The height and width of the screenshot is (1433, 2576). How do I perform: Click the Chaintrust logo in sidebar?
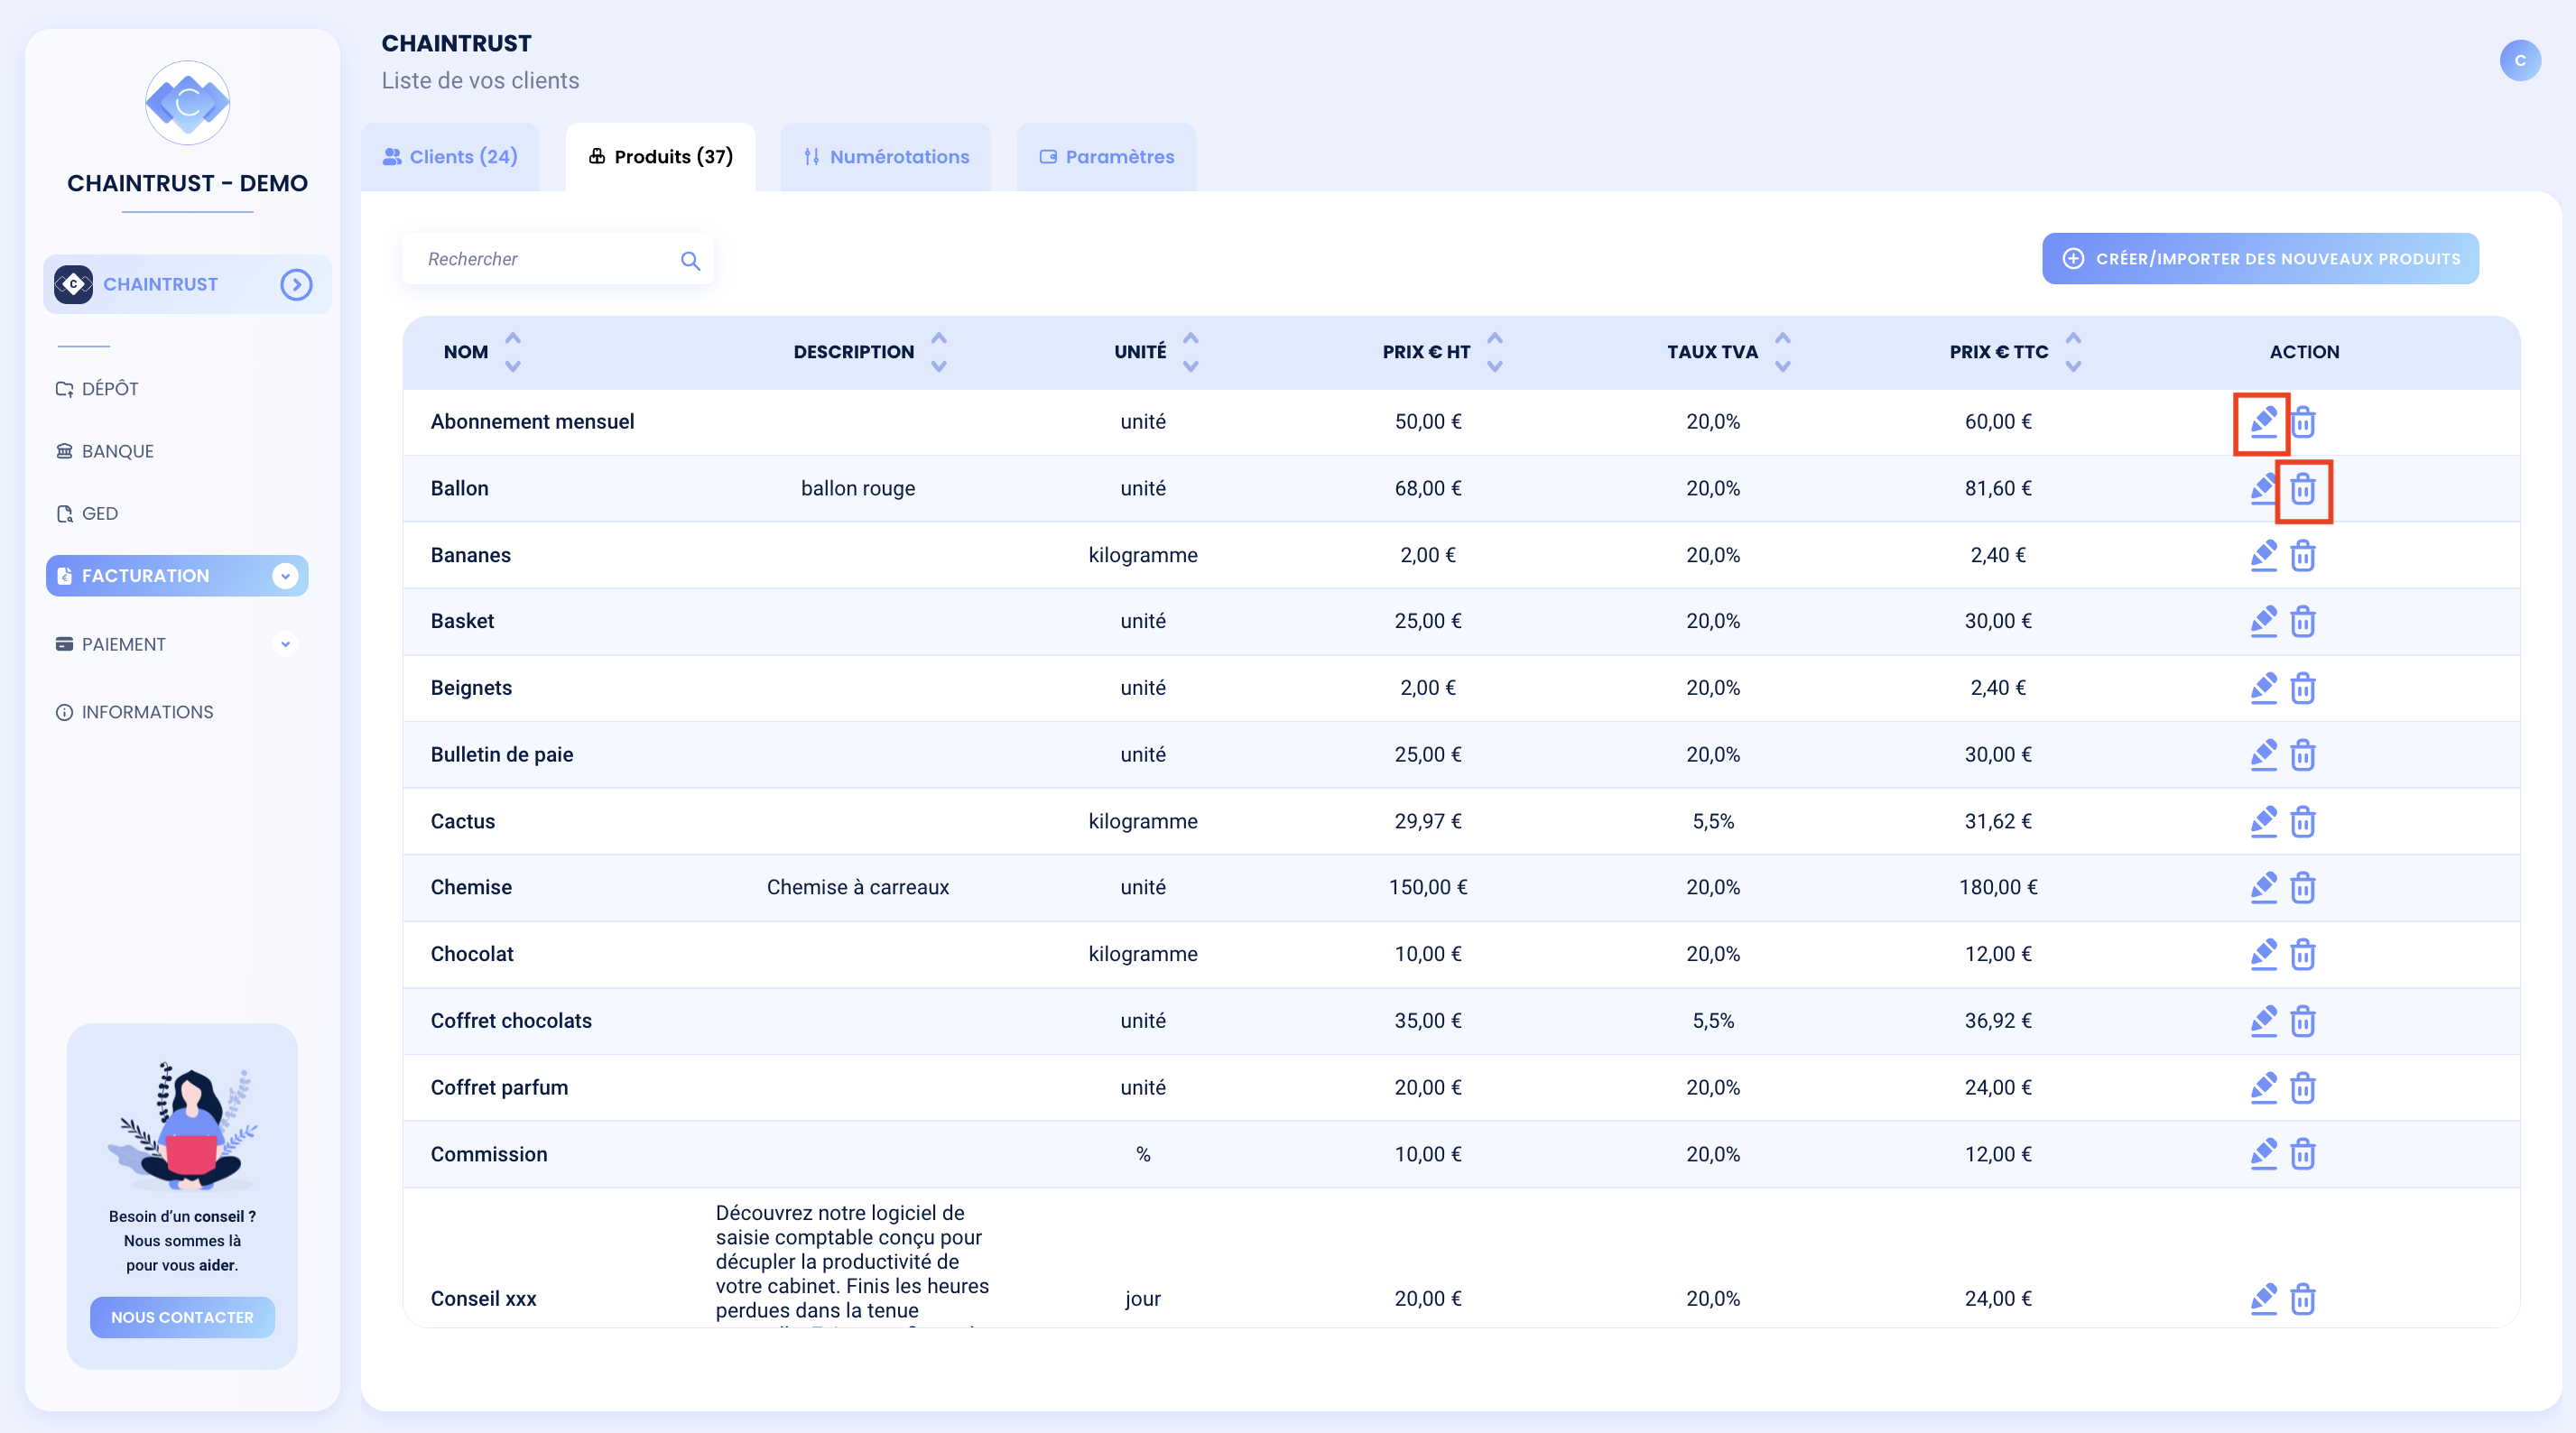click(x=187, y=102)
